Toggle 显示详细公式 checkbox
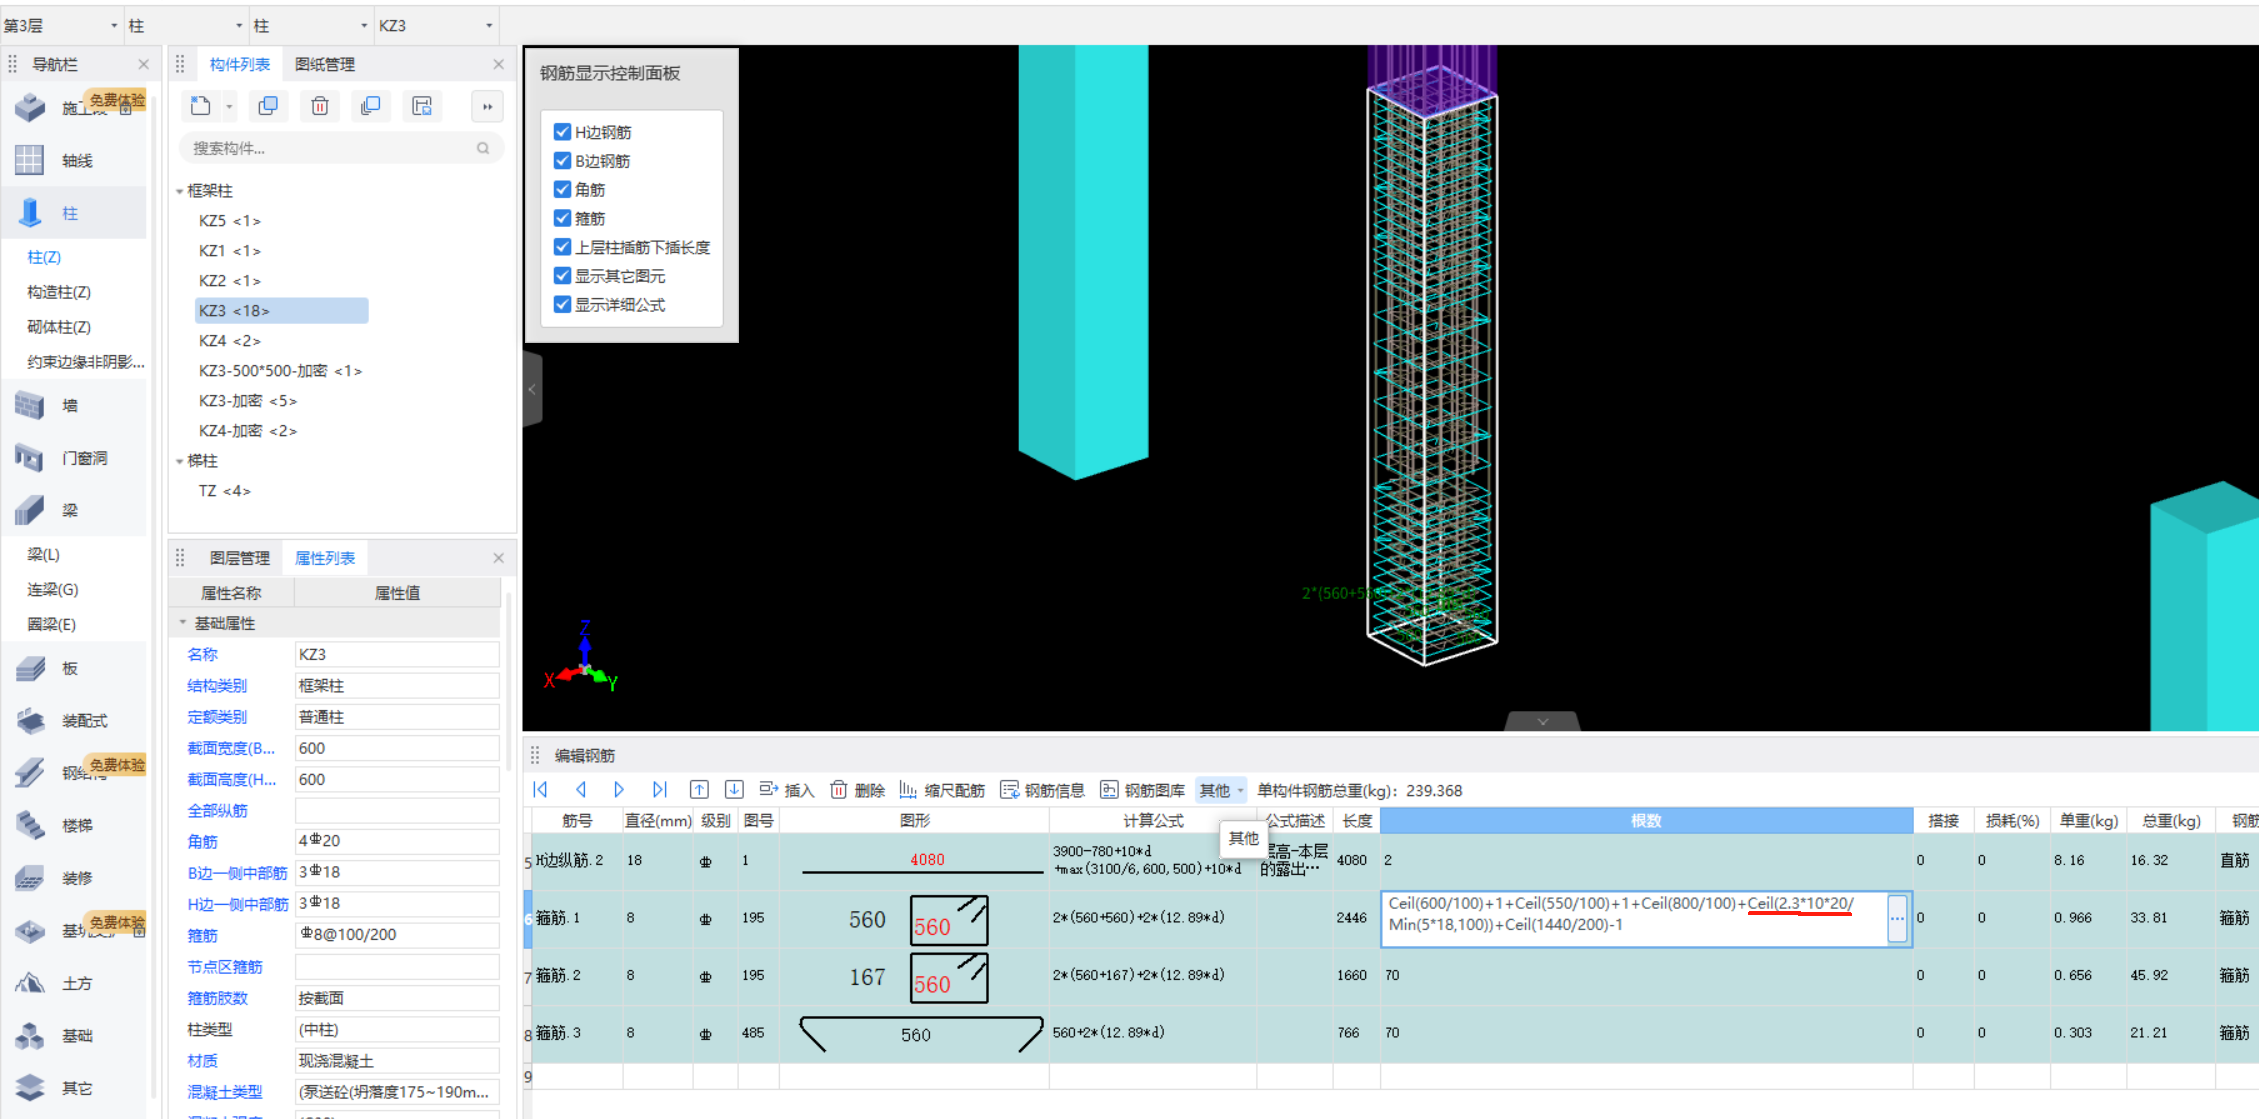This screenshot has width=2259, height=1119. [x=562, y=305]
